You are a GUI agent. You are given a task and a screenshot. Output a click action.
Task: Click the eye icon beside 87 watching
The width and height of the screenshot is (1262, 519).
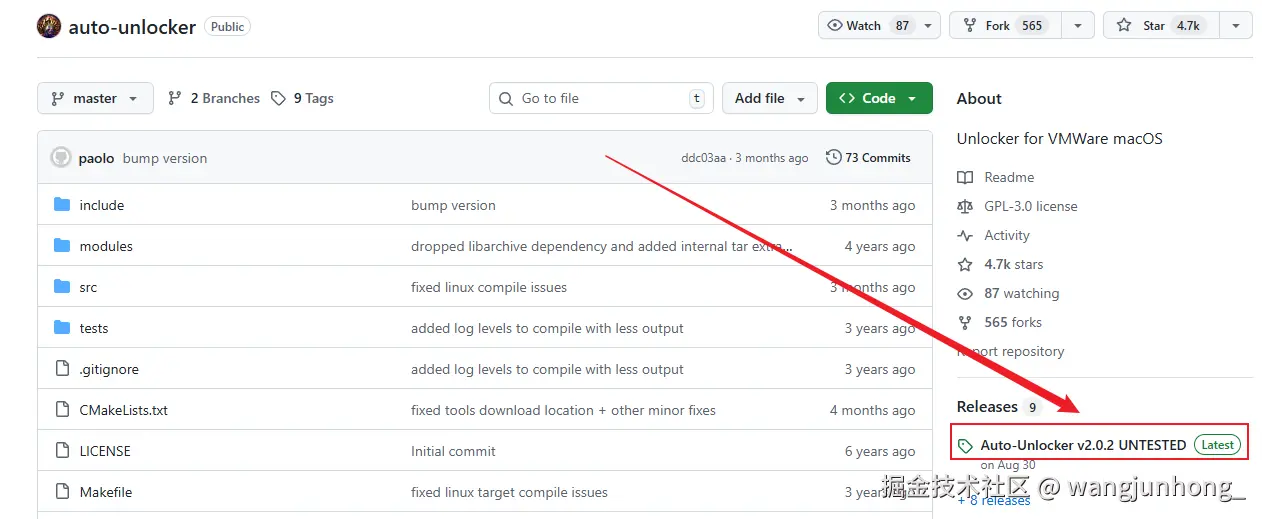pos(965,293)
